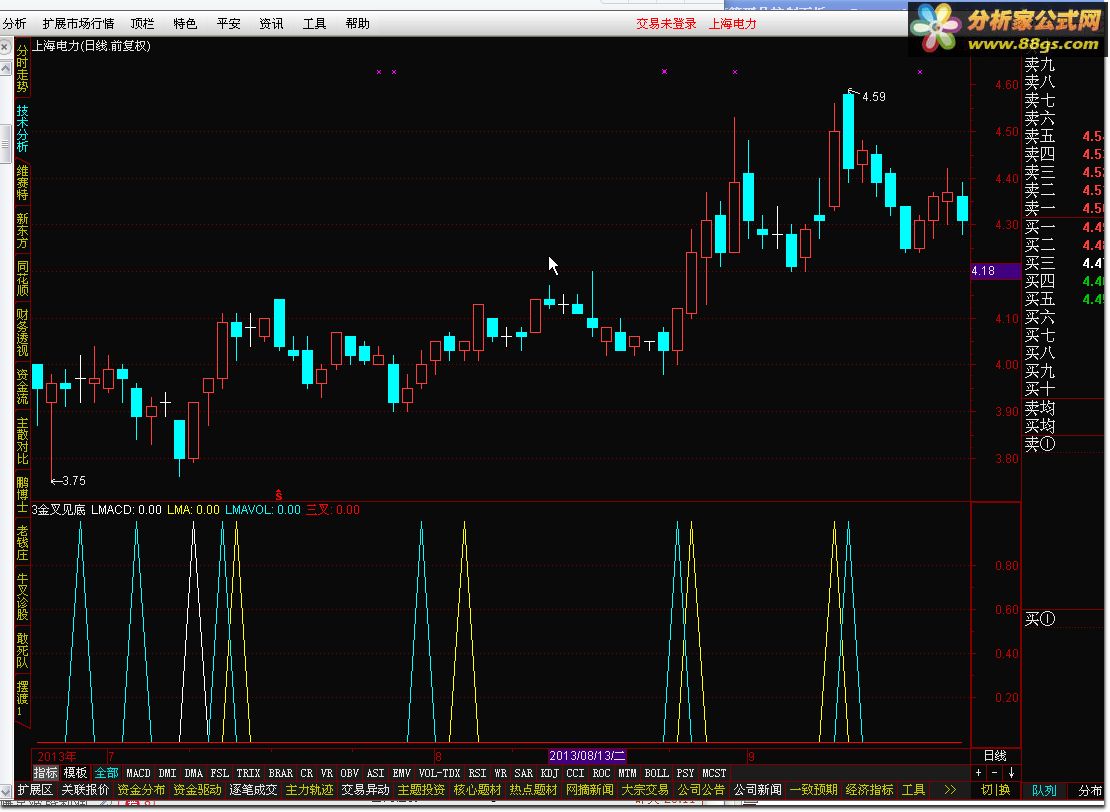Switch to 摆渡1 side tab
This screenshot has width=1110, height=812.
[23, 698]
